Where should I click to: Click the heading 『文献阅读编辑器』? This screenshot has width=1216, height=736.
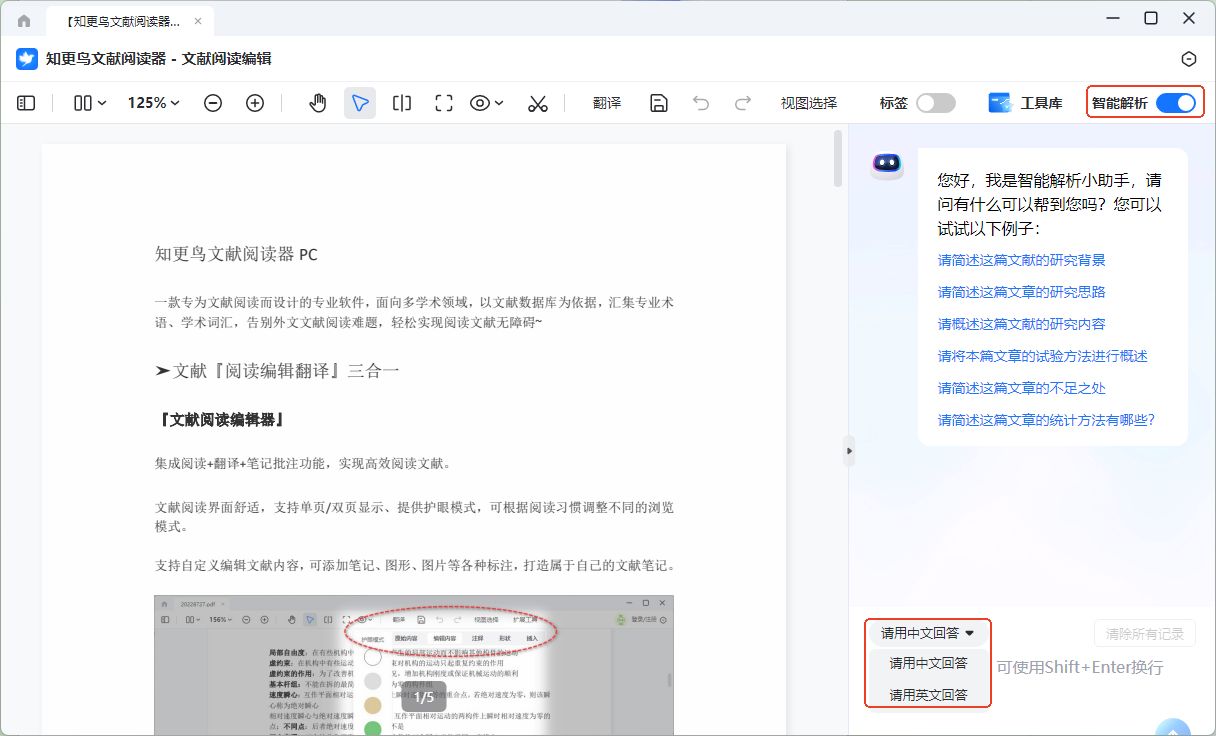tap(220, 420)
